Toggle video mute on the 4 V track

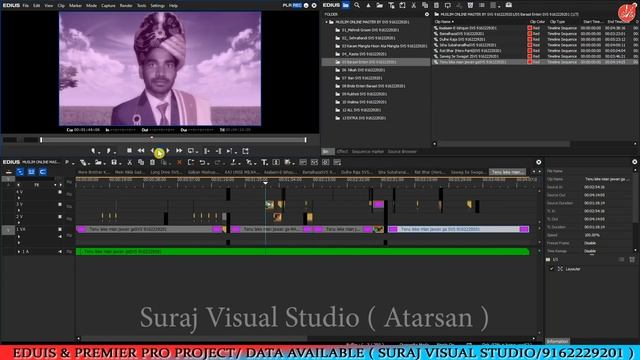(x=60, y=192)
